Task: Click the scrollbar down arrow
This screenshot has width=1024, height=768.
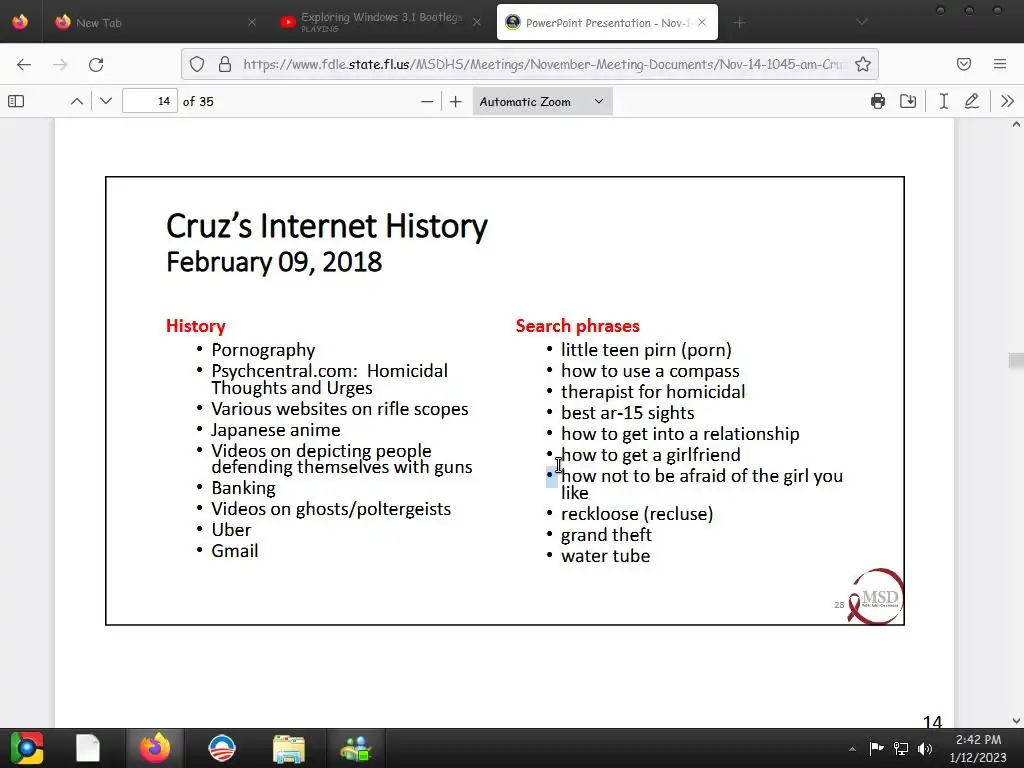Action: 1016,721
